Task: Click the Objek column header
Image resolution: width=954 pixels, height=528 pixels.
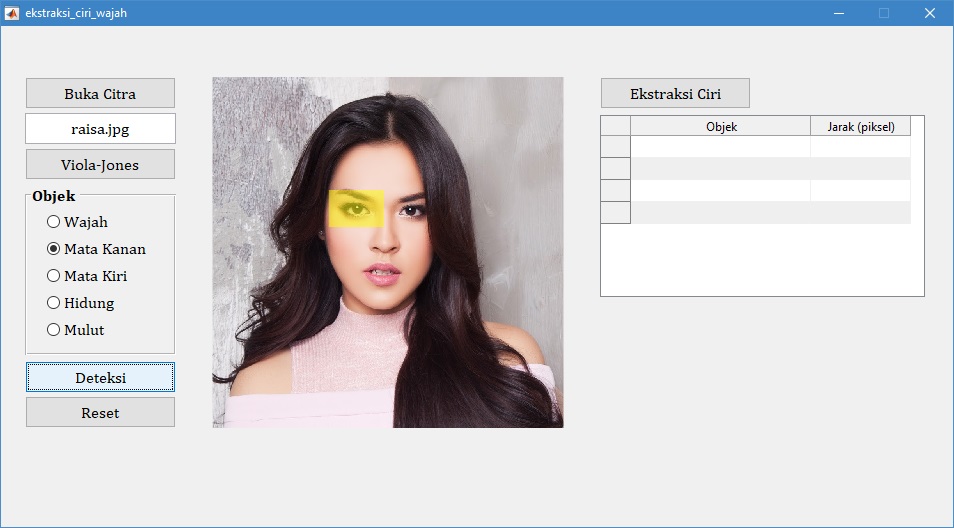Action: [721, 126]
